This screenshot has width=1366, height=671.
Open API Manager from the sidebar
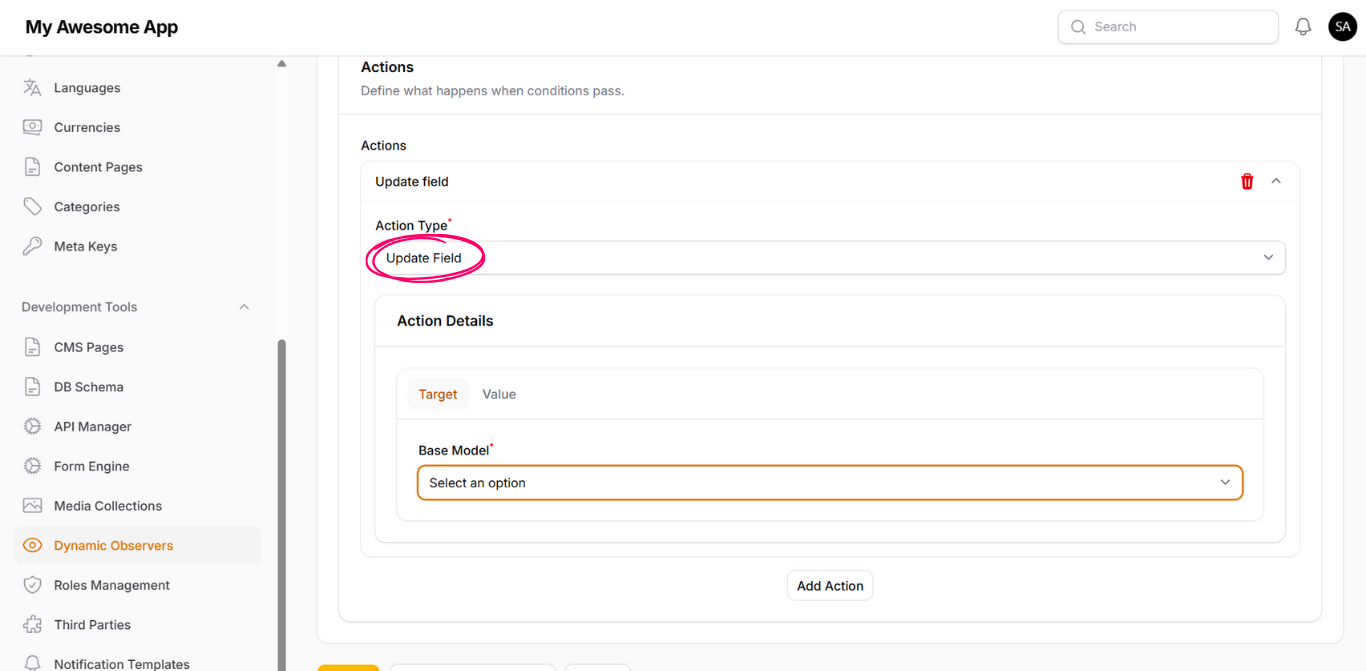(92, 427)
